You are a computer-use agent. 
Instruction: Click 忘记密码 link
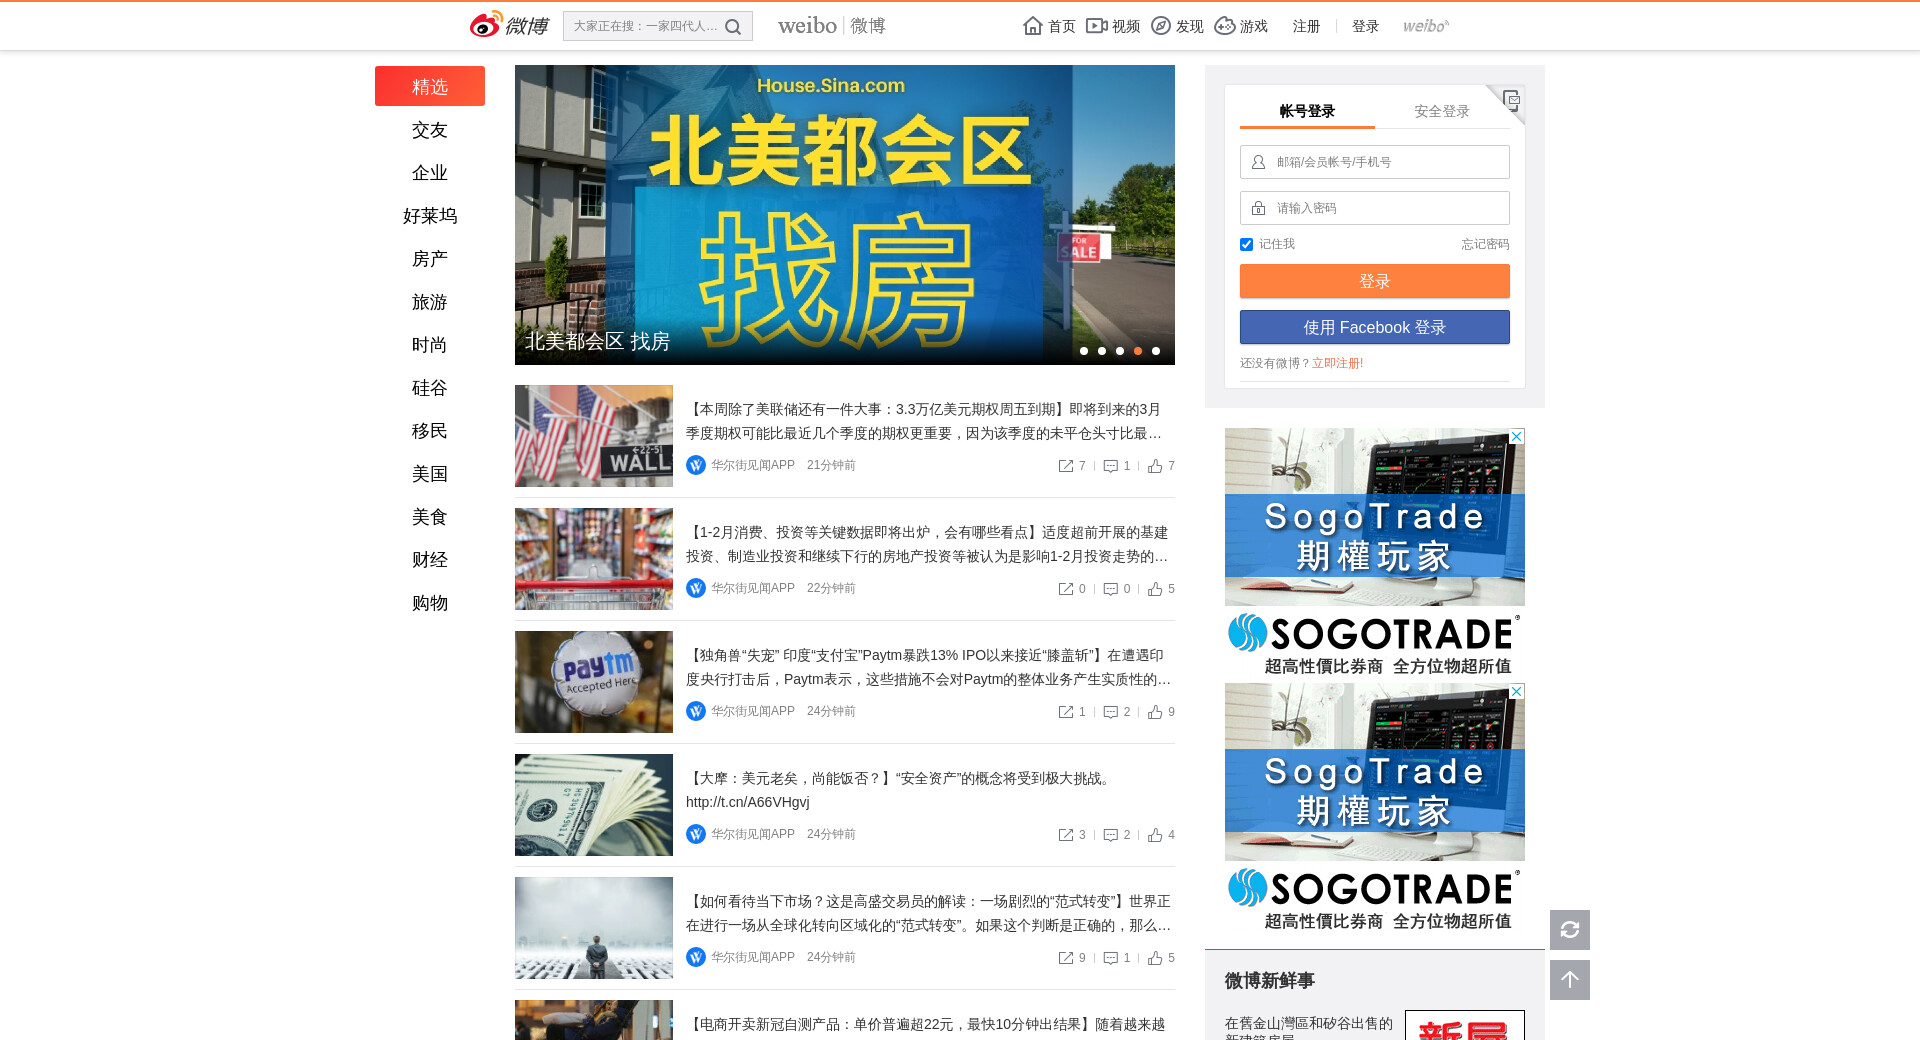click(1484, 244)
